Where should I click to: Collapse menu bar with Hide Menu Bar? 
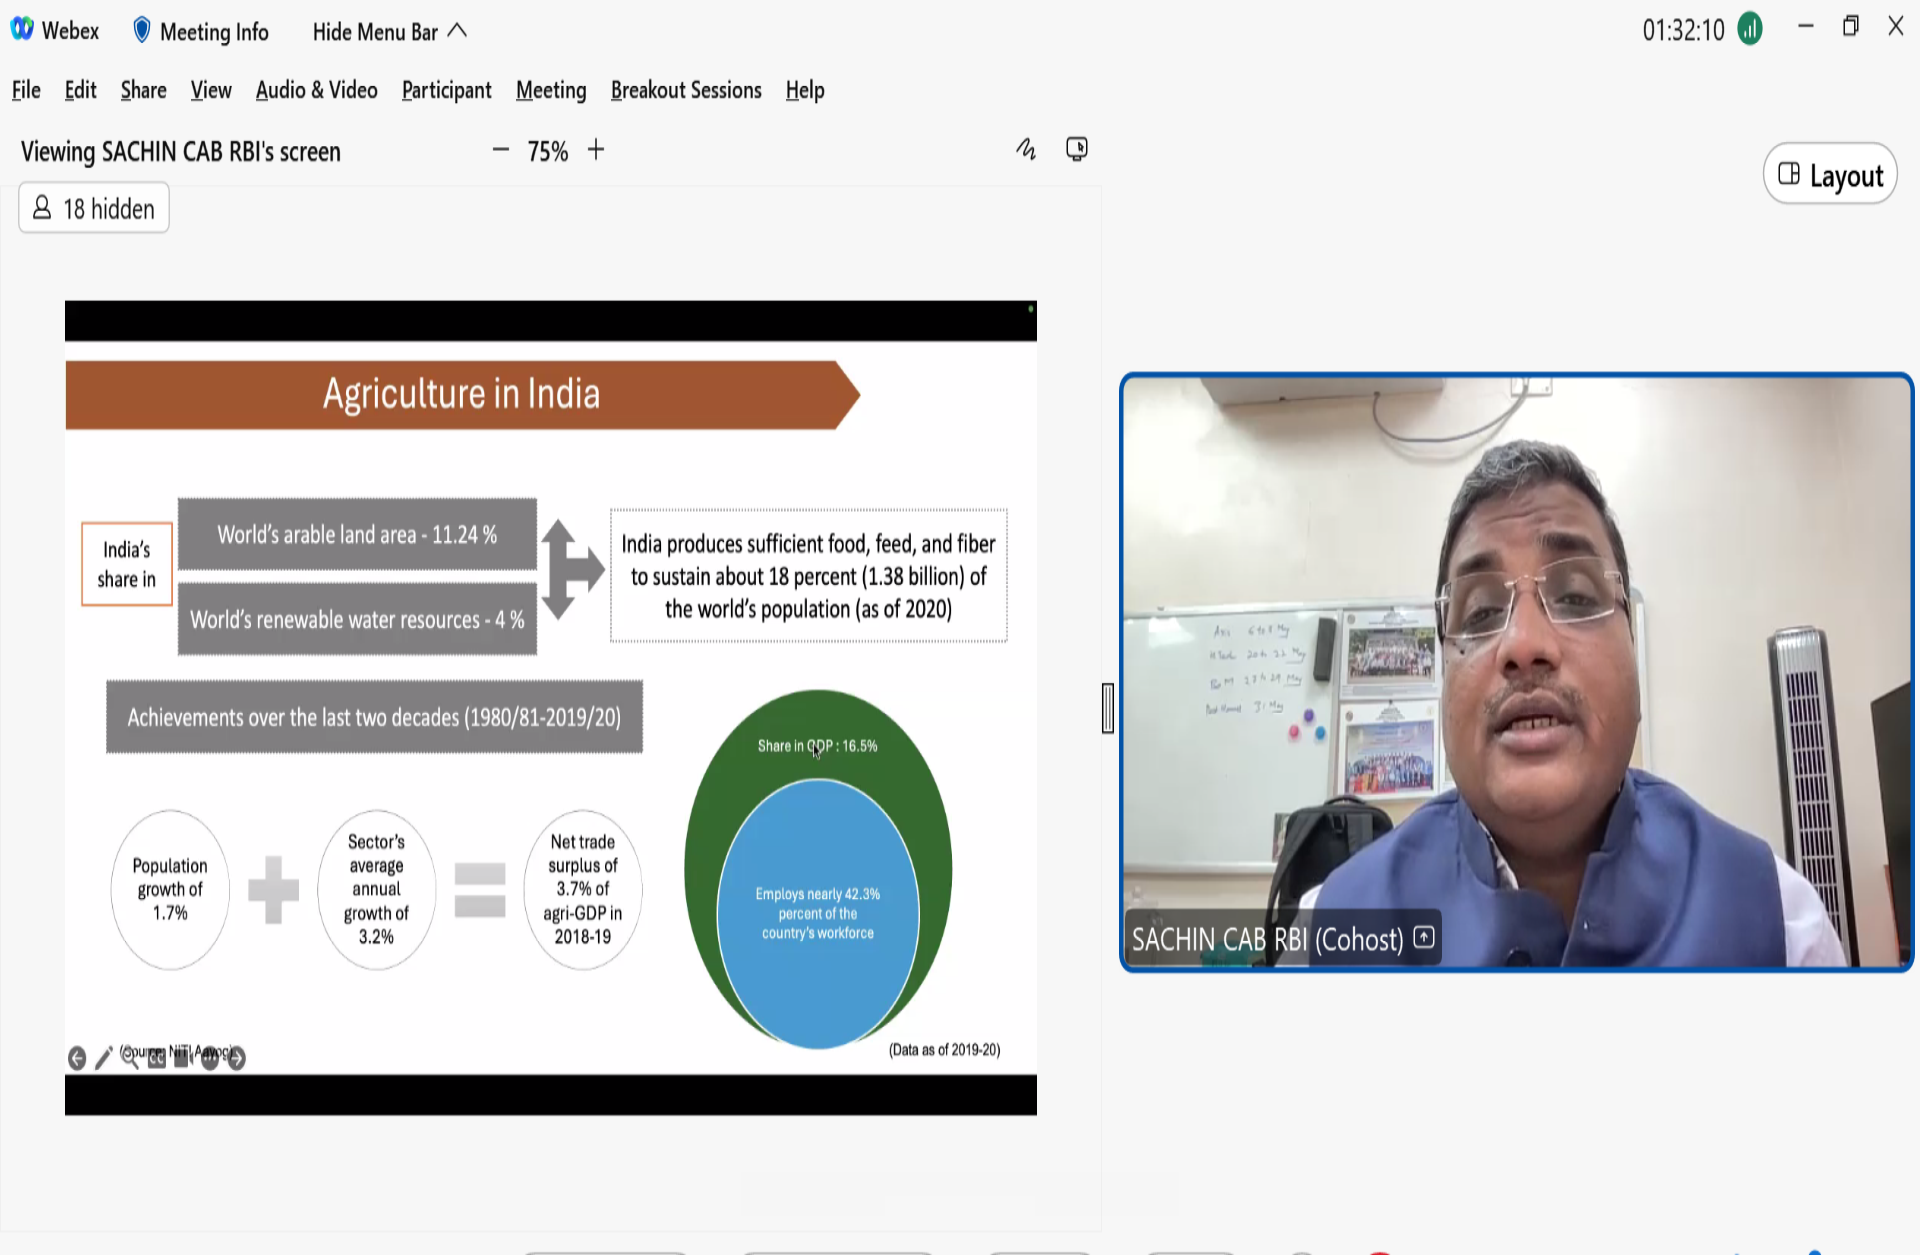tap(390, 32)
